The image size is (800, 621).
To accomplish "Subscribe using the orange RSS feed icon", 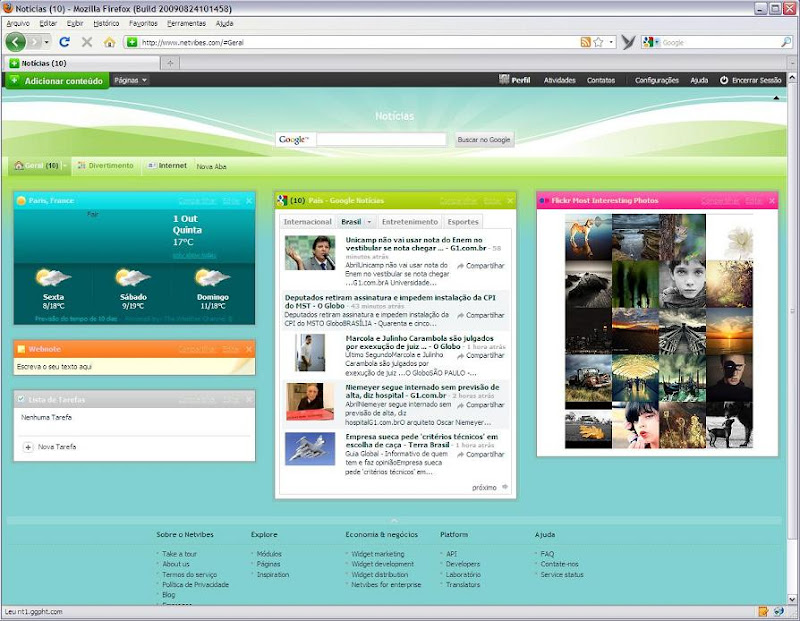I will (586, 42).
